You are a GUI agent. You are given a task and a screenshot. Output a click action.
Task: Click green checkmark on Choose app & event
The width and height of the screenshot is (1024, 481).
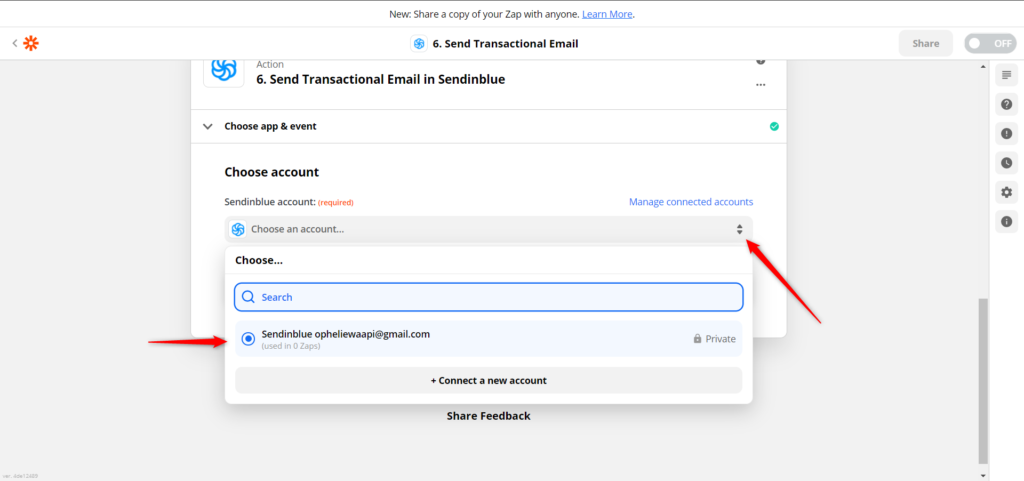tap(774, 127)
